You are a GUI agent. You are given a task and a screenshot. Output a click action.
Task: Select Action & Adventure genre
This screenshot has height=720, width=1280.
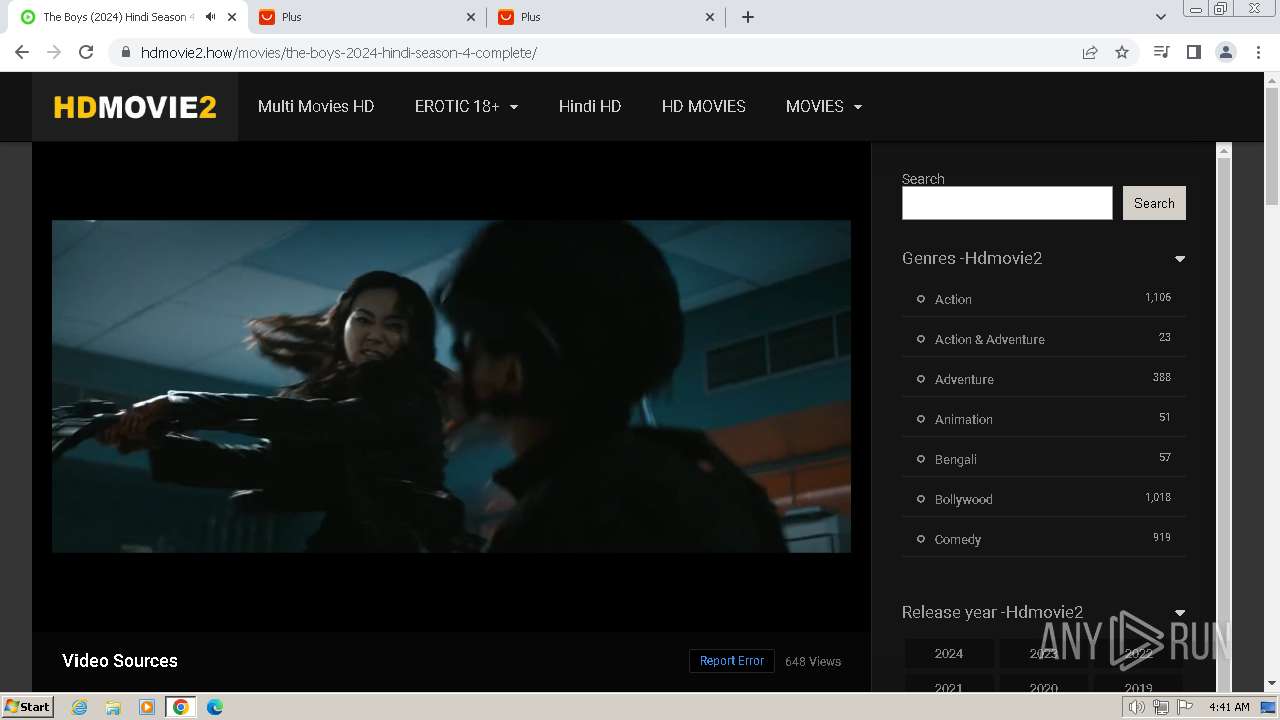point(989,339)
